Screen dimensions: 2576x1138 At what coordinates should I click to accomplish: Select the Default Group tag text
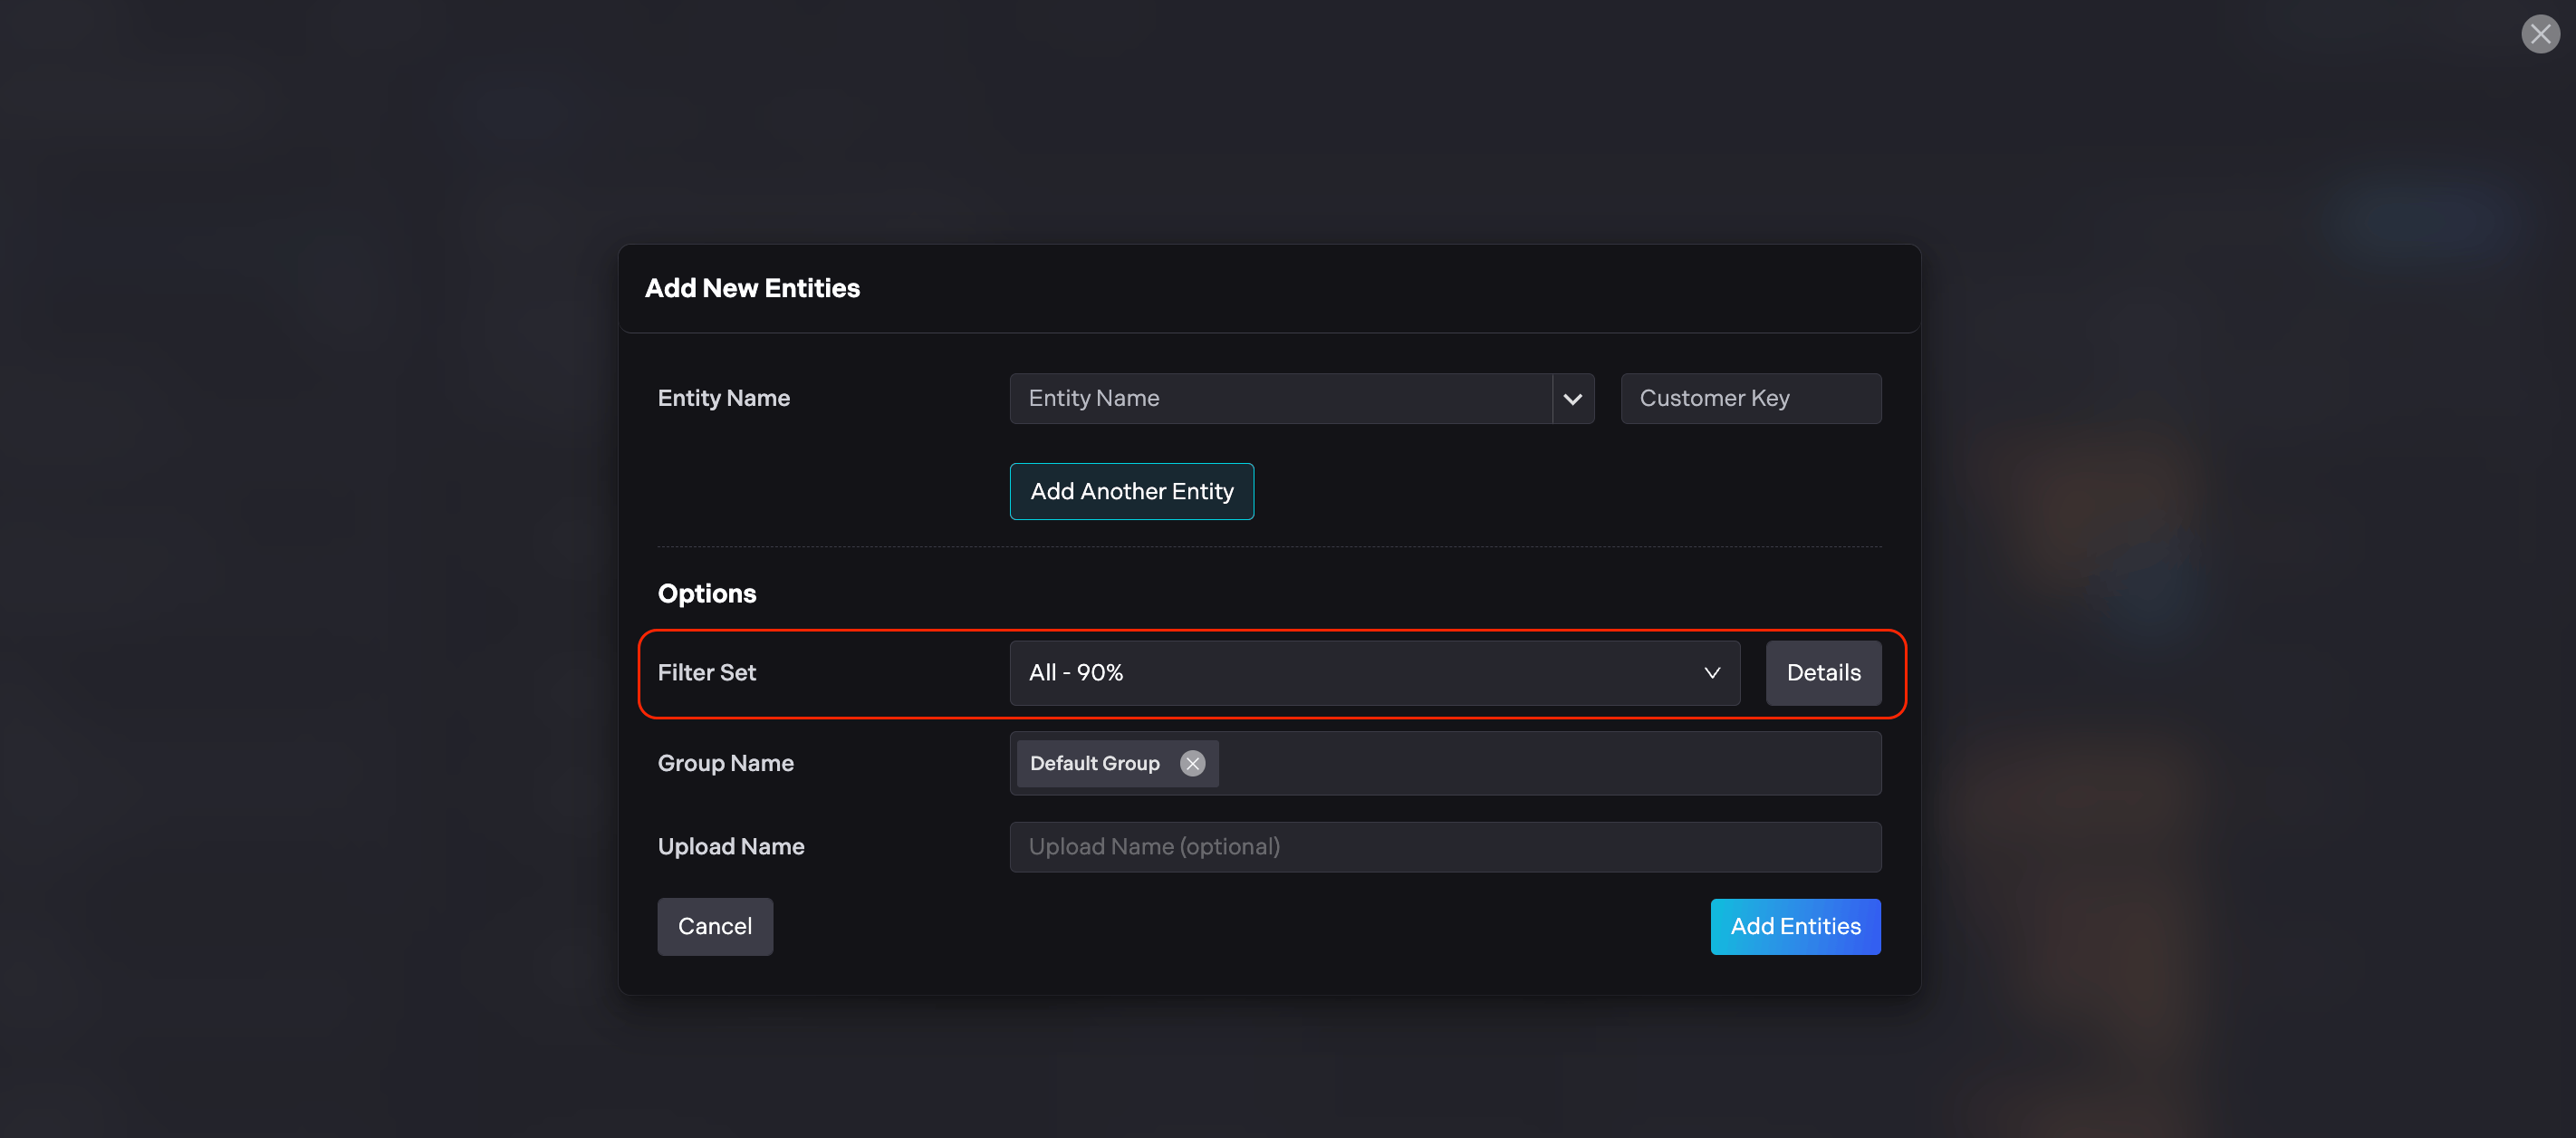[1094, 764]
